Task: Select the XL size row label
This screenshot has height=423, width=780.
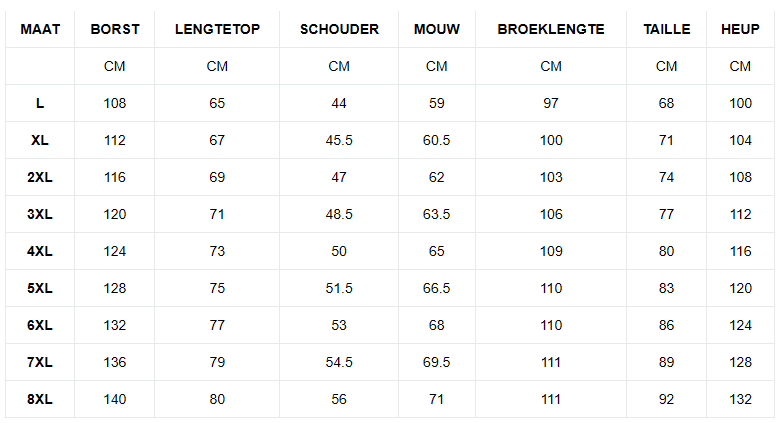Action: click(40, 140)
